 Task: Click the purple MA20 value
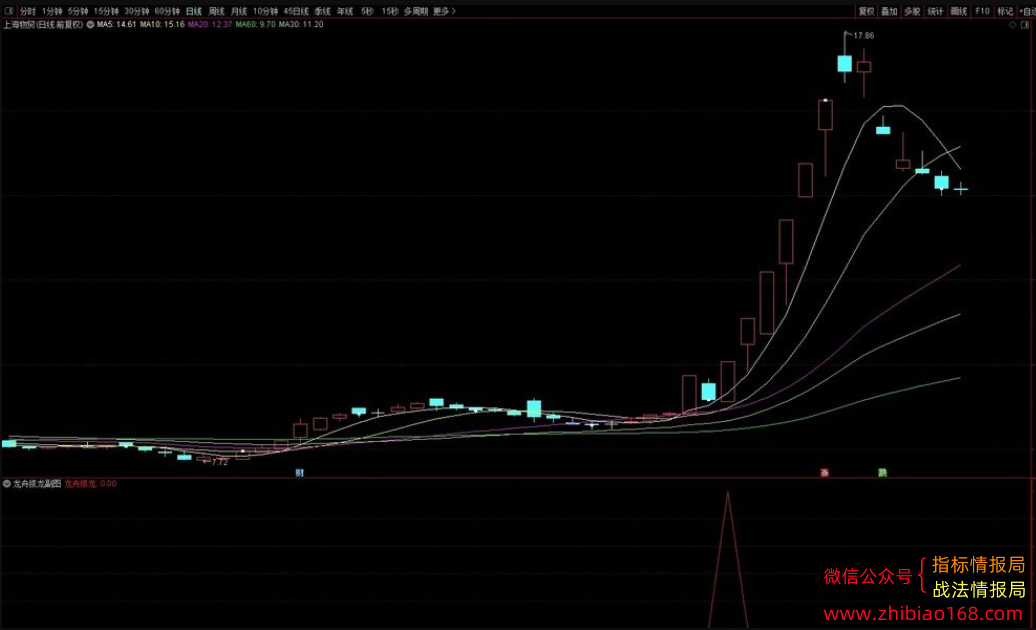click(x=209, y=24)
